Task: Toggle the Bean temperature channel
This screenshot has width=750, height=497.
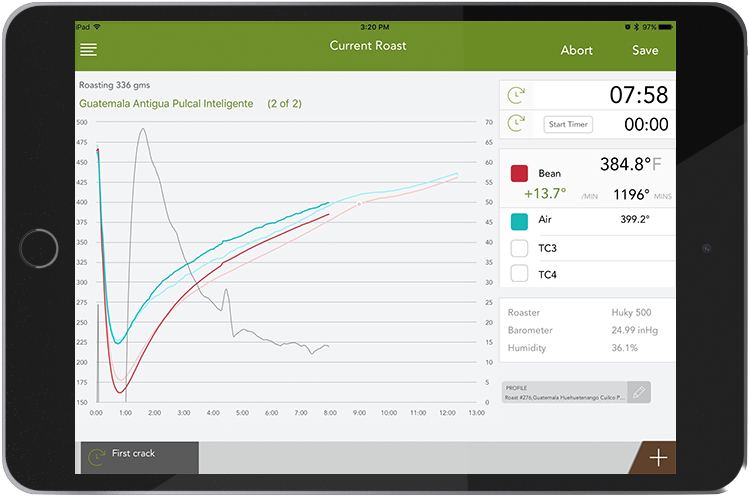Action: [519, 174]
